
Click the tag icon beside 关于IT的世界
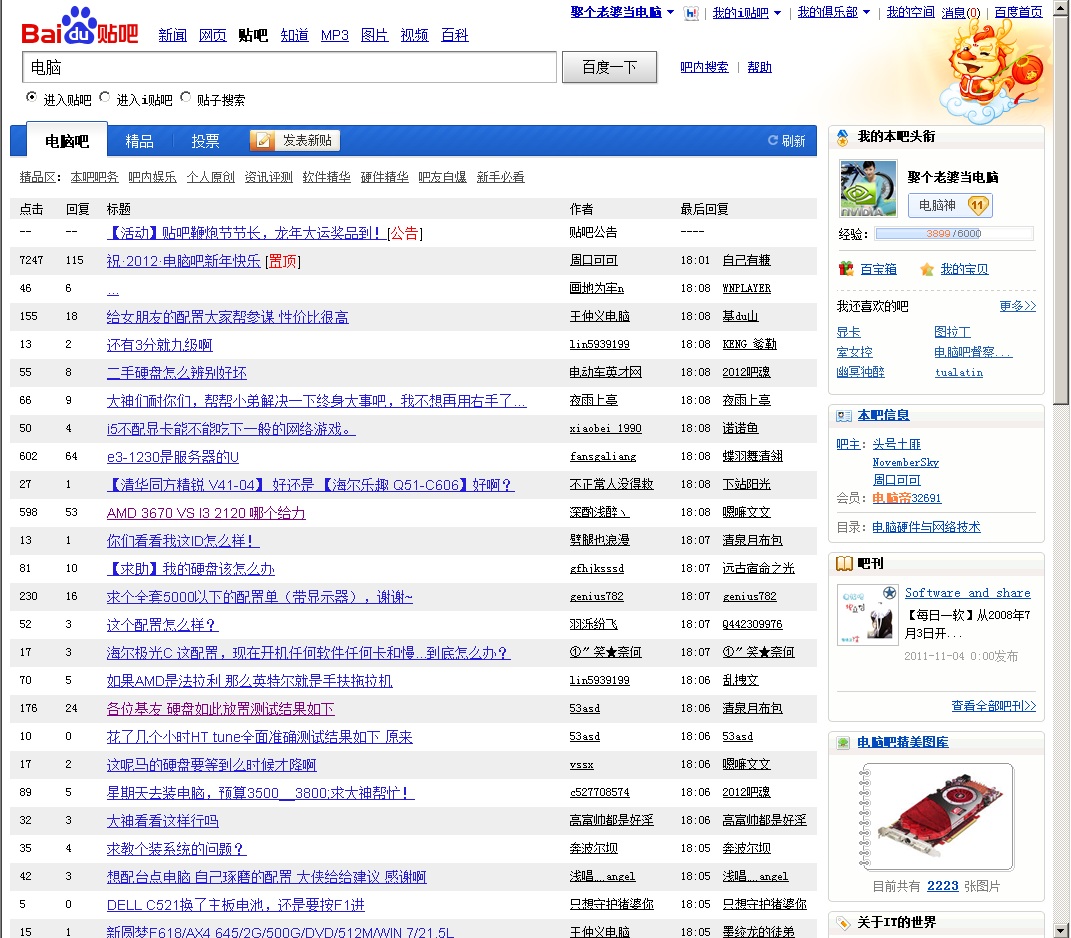point(844,922)
